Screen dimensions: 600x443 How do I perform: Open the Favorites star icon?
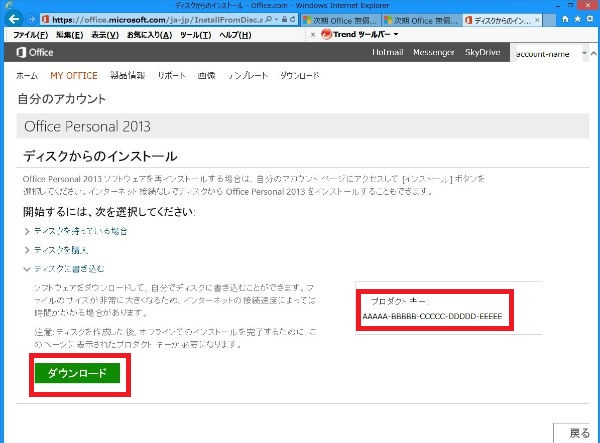pyautogui.click(x=577, y=19)
